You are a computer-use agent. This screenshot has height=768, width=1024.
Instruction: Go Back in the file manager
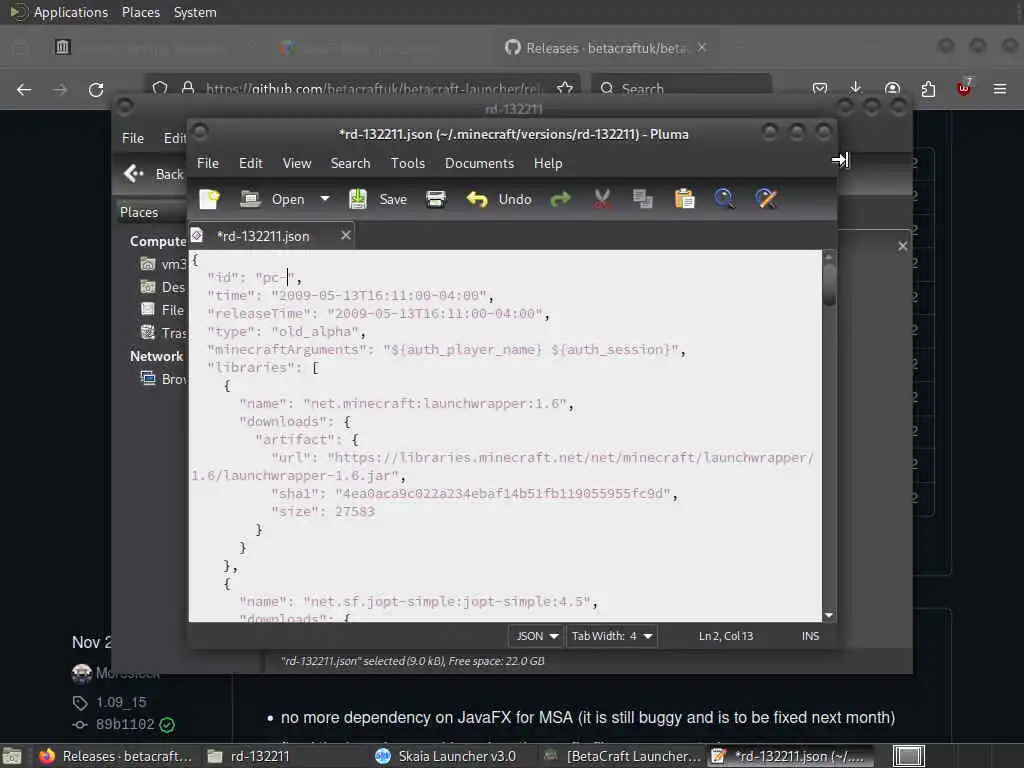(x=154, y=174)
